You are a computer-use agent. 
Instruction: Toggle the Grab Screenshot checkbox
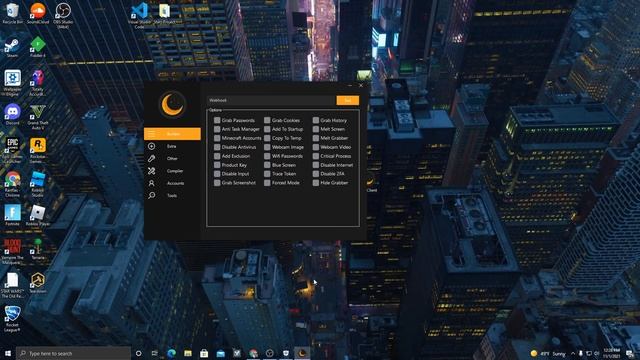click(x=217, y=183)
